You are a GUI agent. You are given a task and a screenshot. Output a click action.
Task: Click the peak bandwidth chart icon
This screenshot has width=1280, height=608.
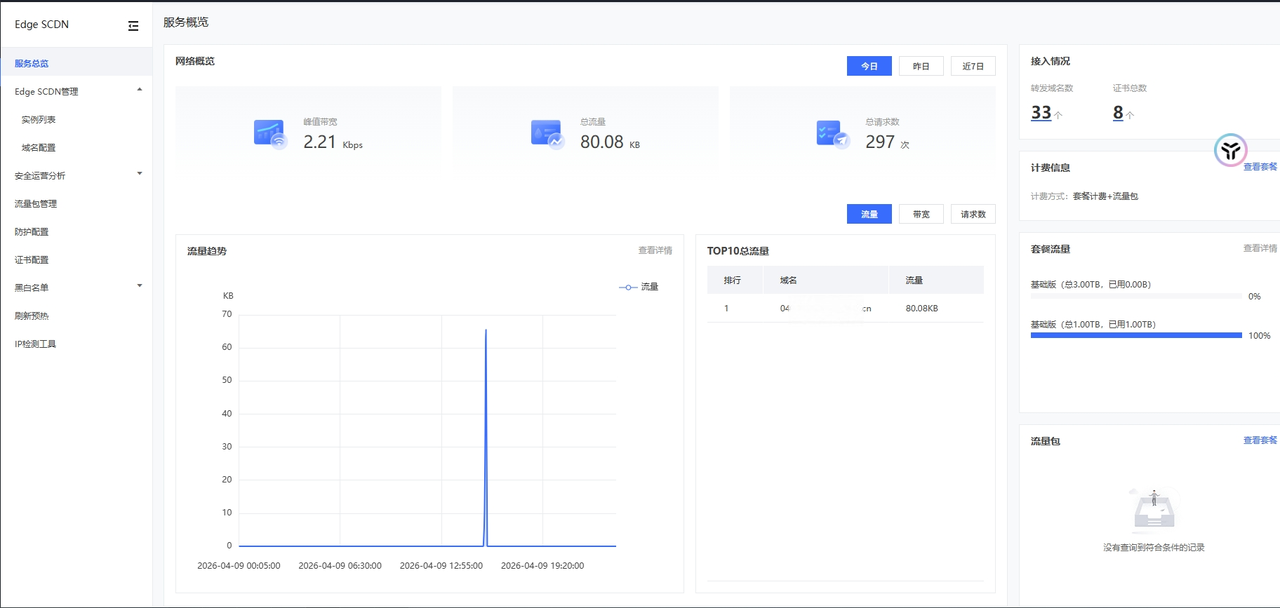coord(270,134)
